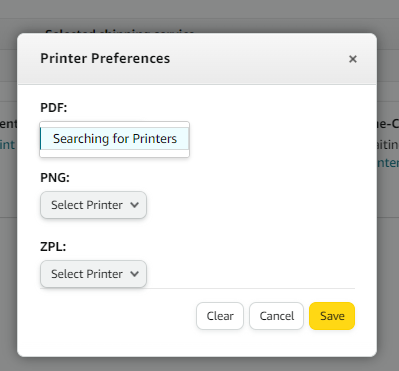Click the PDF: field label
This screenshot has height=371, width=399.
tap(54, 108)
